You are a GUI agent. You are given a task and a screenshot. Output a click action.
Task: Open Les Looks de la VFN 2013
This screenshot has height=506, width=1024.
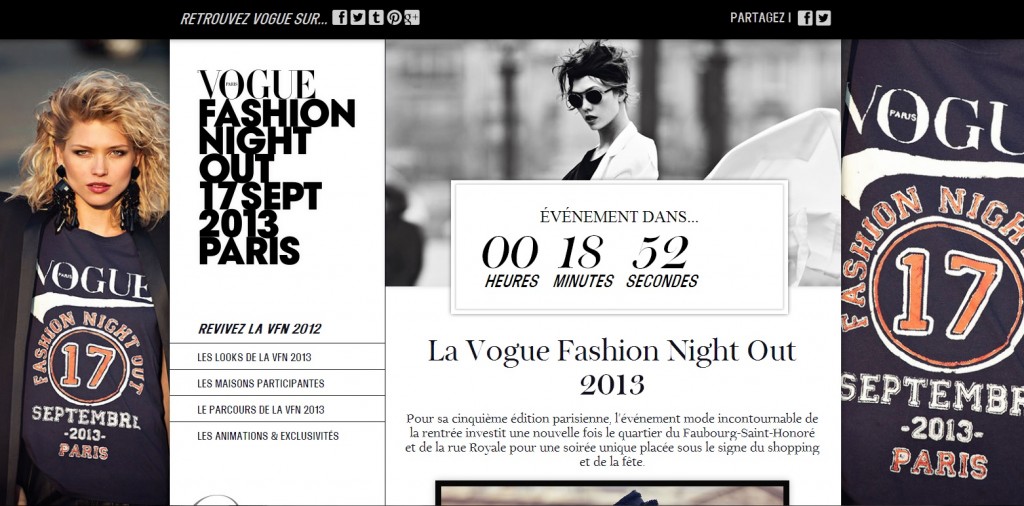(277, 357)
